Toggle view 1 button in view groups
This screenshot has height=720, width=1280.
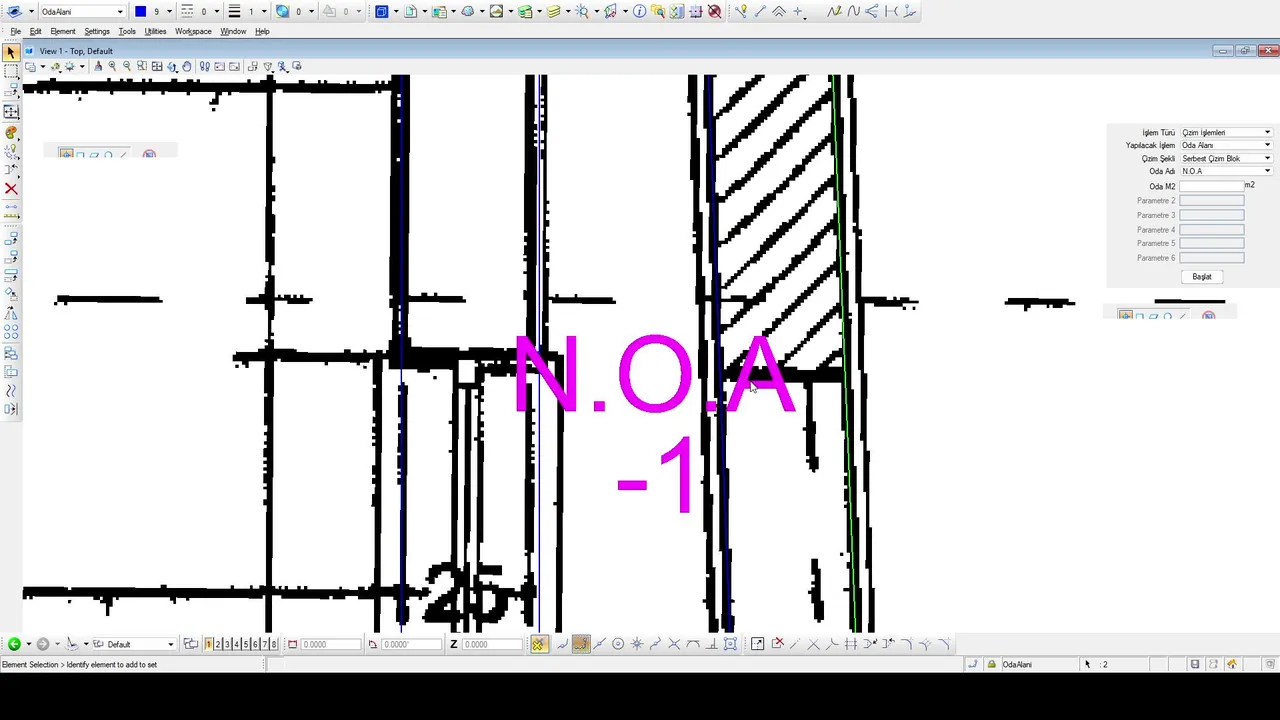pos(208,644)
